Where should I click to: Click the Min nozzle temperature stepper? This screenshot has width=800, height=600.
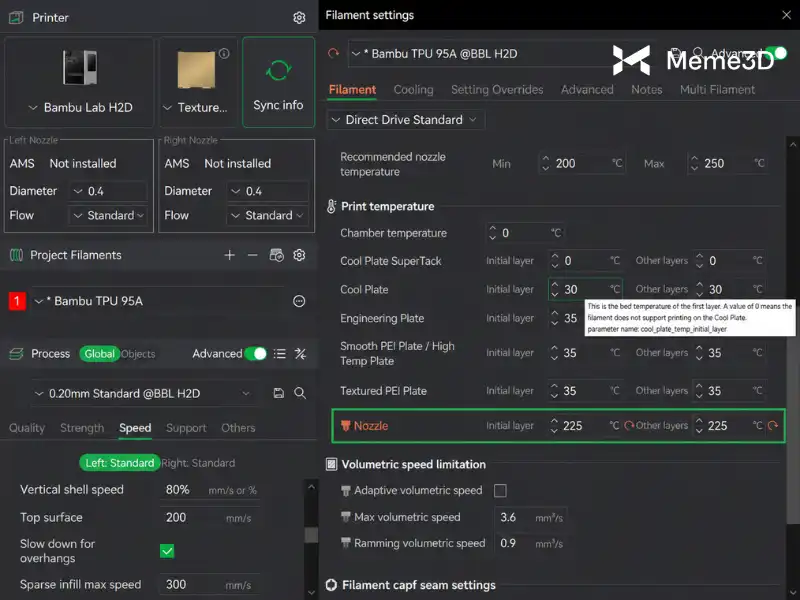pyautogui.click(x=545, y=163)
